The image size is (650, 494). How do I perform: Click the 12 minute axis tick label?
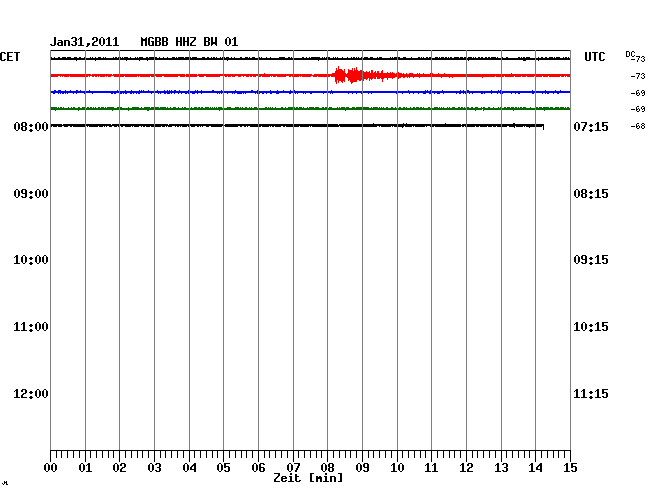pyautogui.click(x=466, y=468)
